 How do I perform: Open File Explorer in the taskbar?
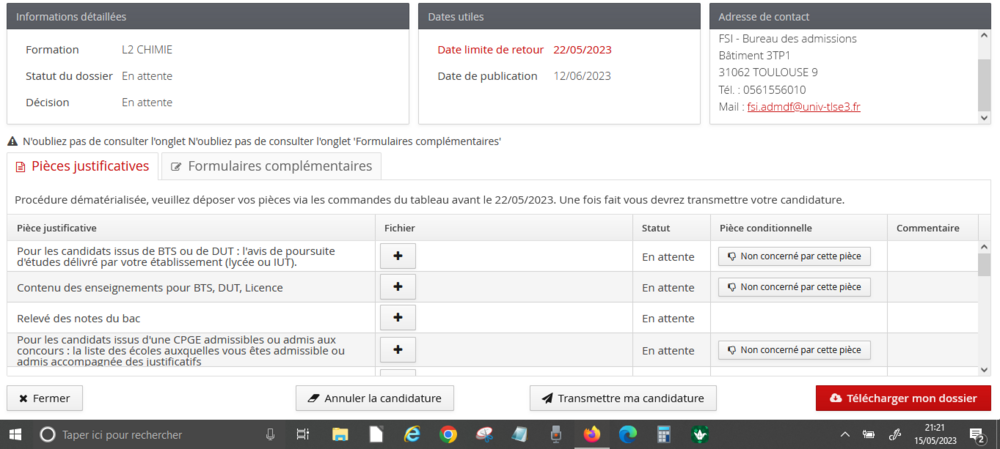coord(340,435)
